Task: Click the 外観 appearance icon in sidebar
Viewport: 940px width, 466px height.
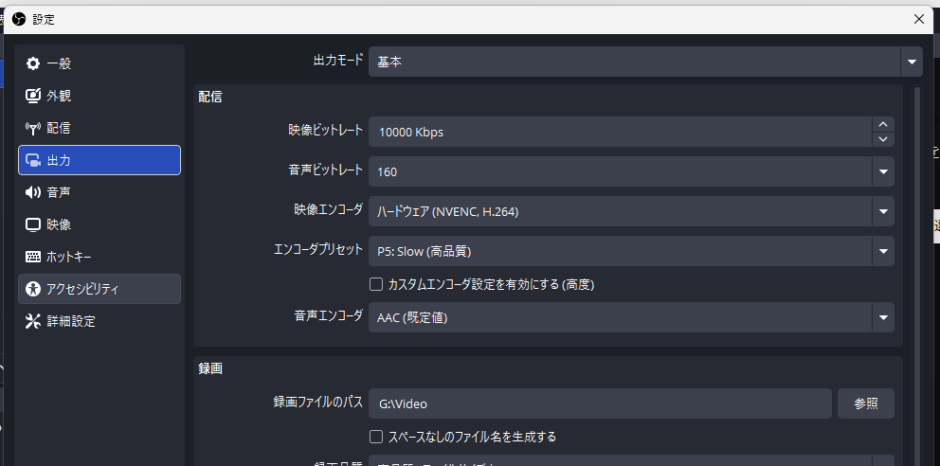Action: click(x=32, y=96)
